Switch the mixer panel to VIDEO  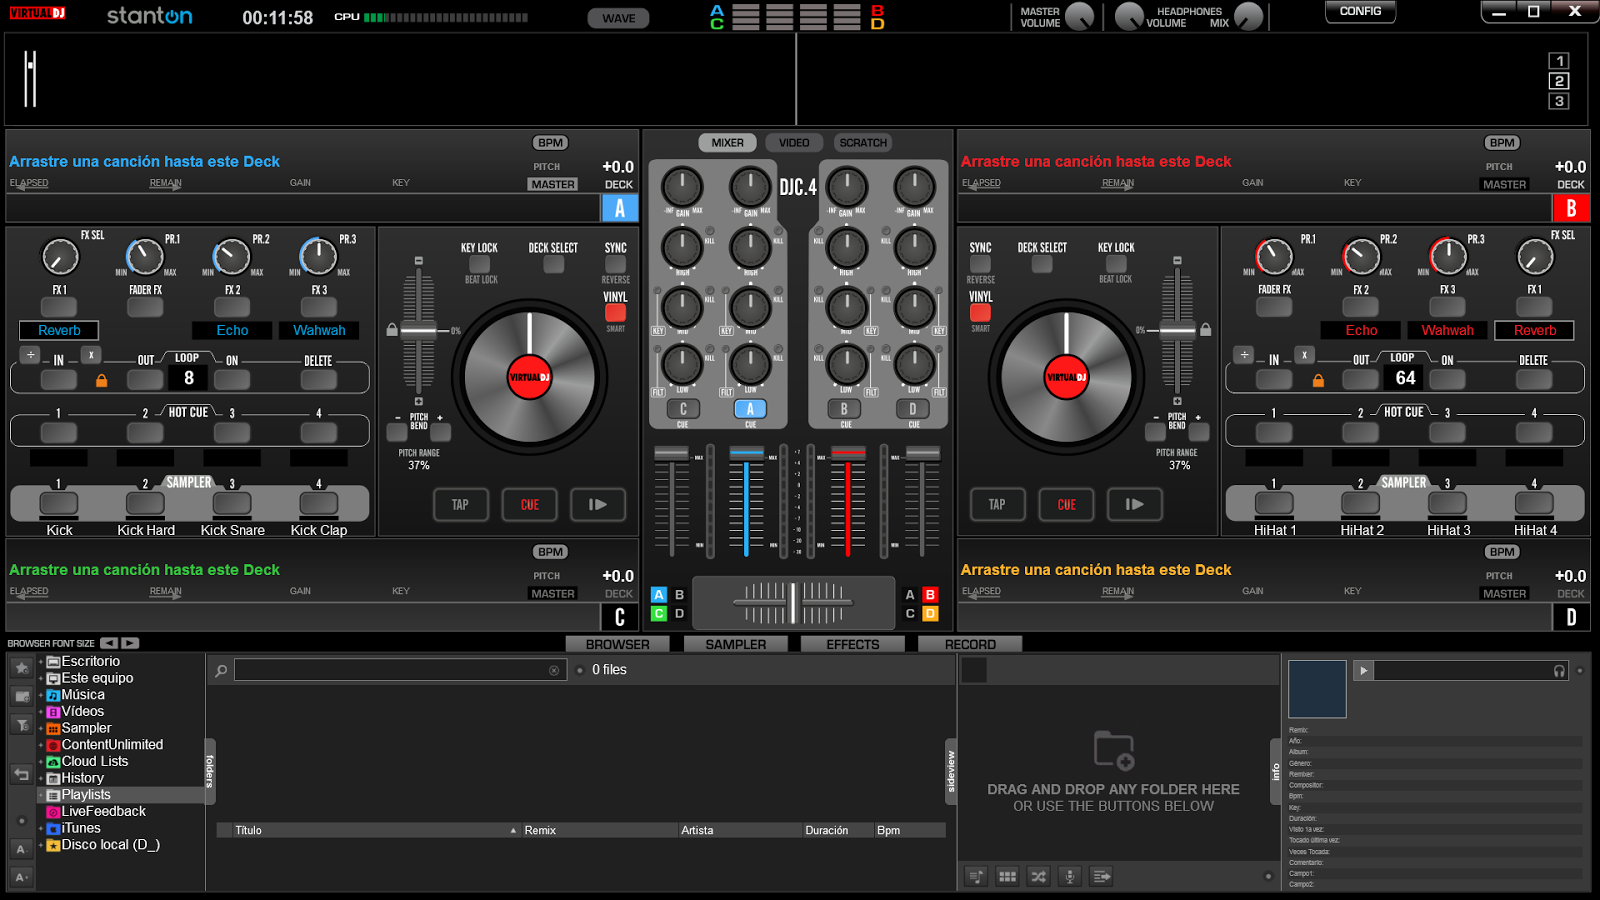793,142
